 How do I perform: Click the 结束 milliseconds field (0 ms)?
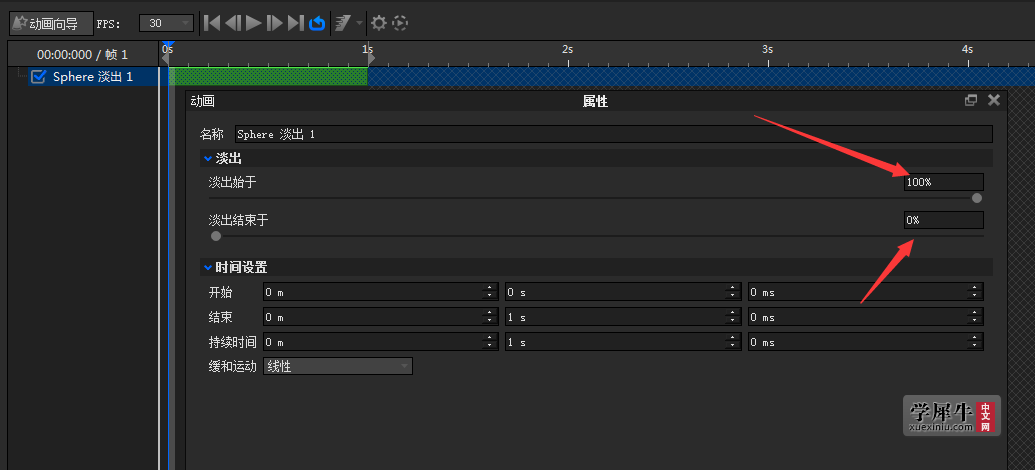pos(865,318)
